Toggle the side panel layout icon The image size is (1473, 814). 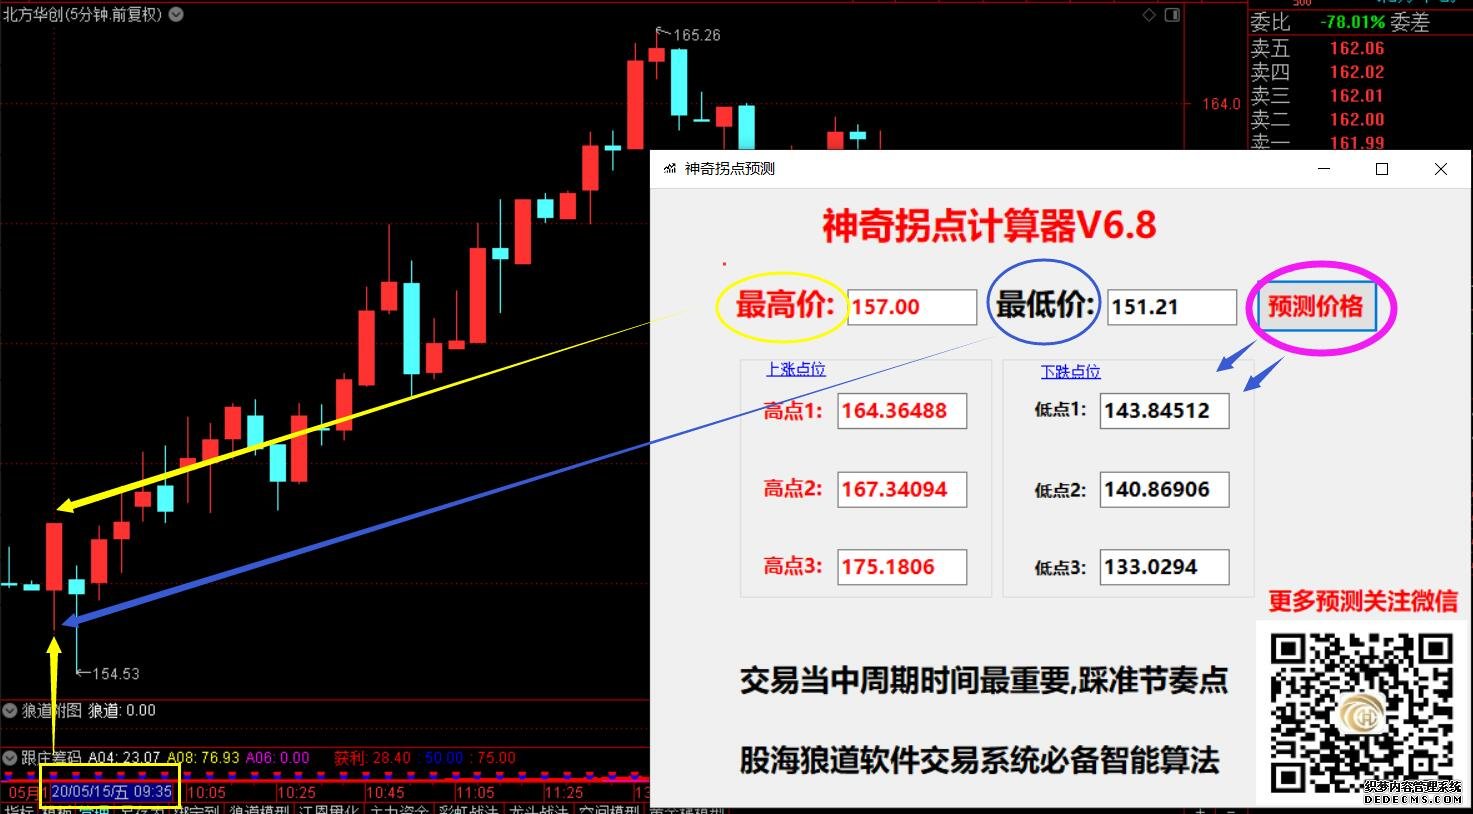[1173, 15]
